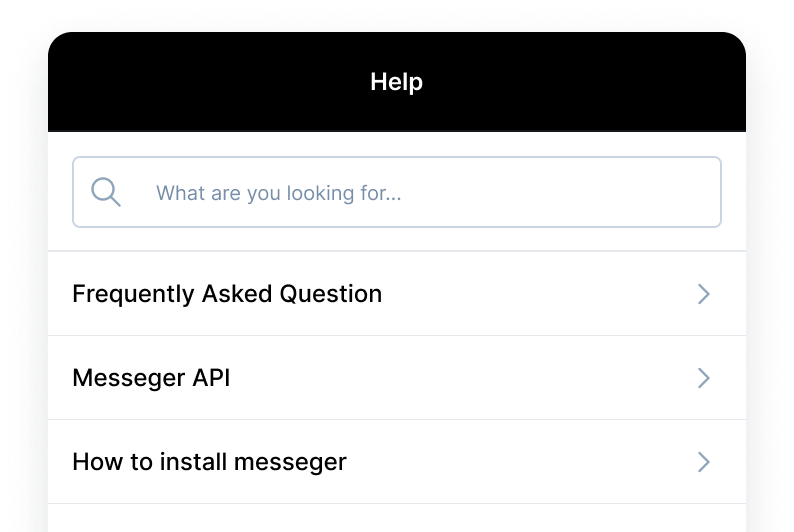Select the Messeger API label text
Image resolution: width=794 pixels, height=532 pixels.
[x=151, y=378]
